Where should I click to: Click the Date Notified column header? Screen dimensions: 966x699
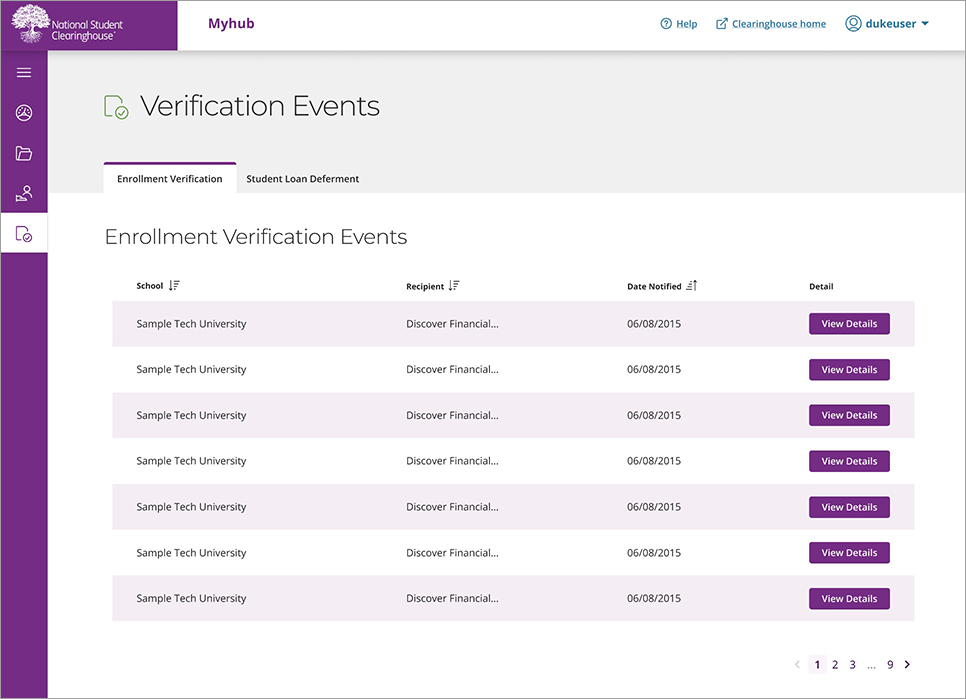654,286
